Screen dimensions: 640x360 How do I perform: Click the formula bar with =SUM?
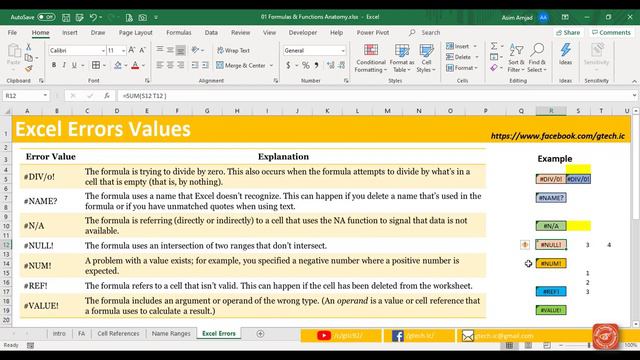[x=376, y=96]
